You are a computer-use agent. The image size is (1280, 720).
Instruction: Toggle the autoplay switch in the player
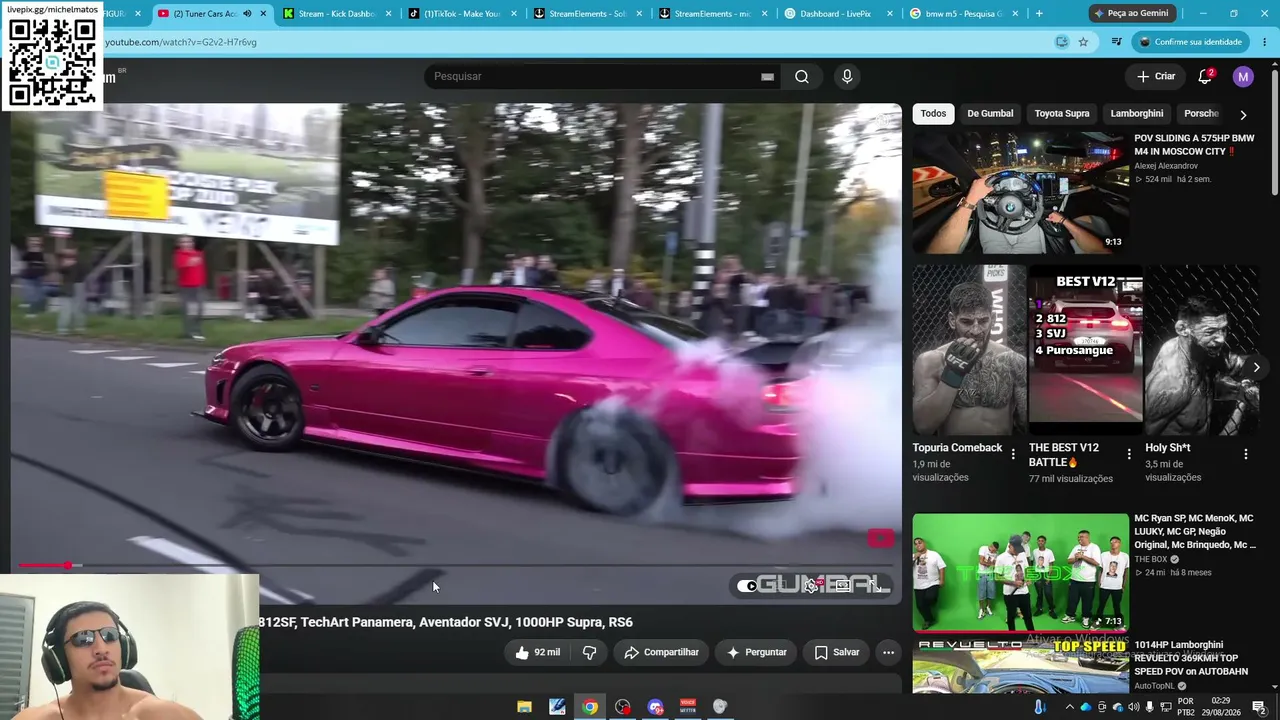pos(748,586)
